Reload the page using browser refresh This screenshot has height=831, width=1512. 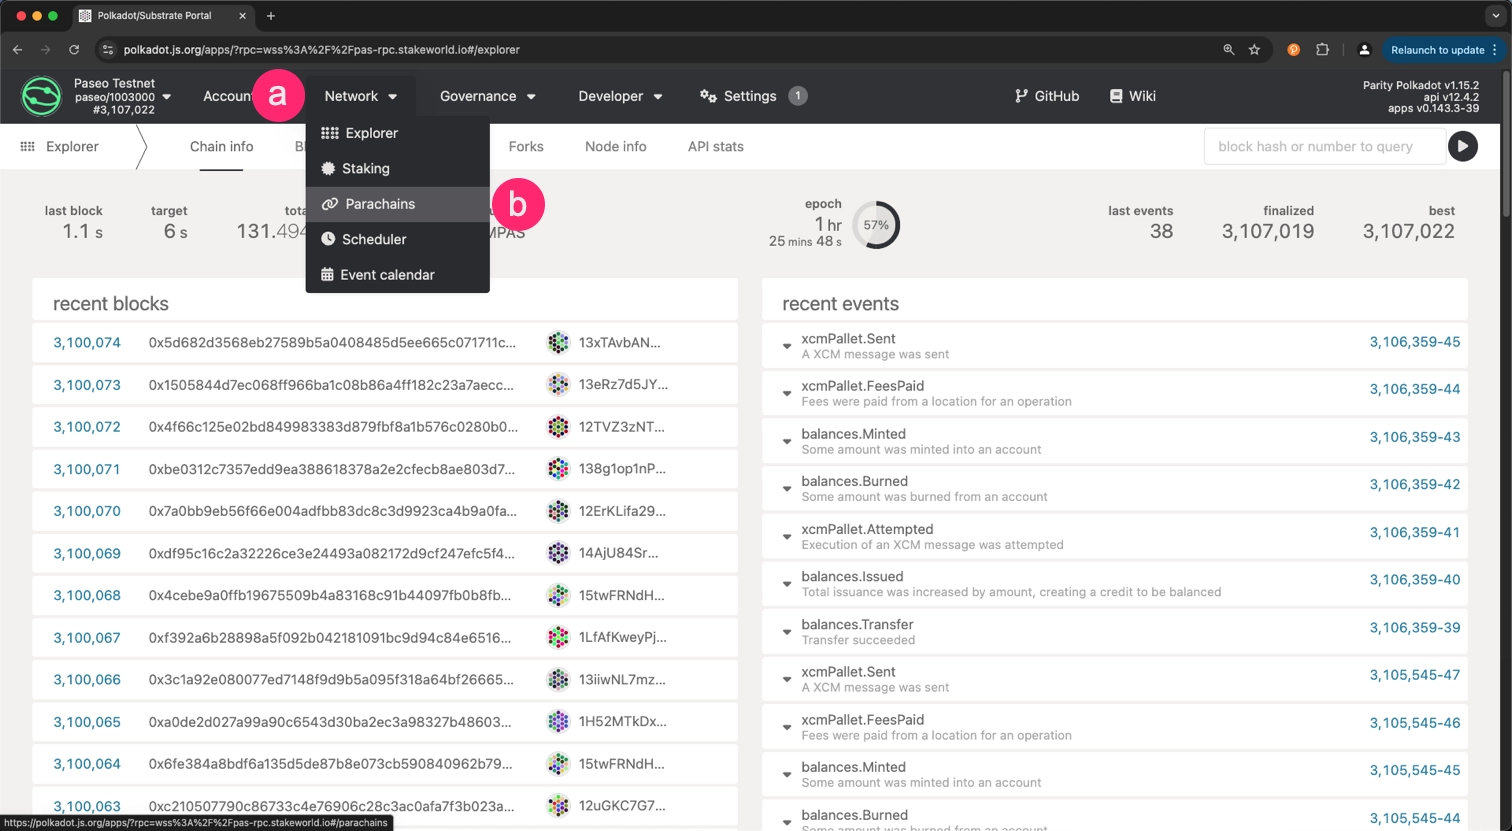point(74,49)
